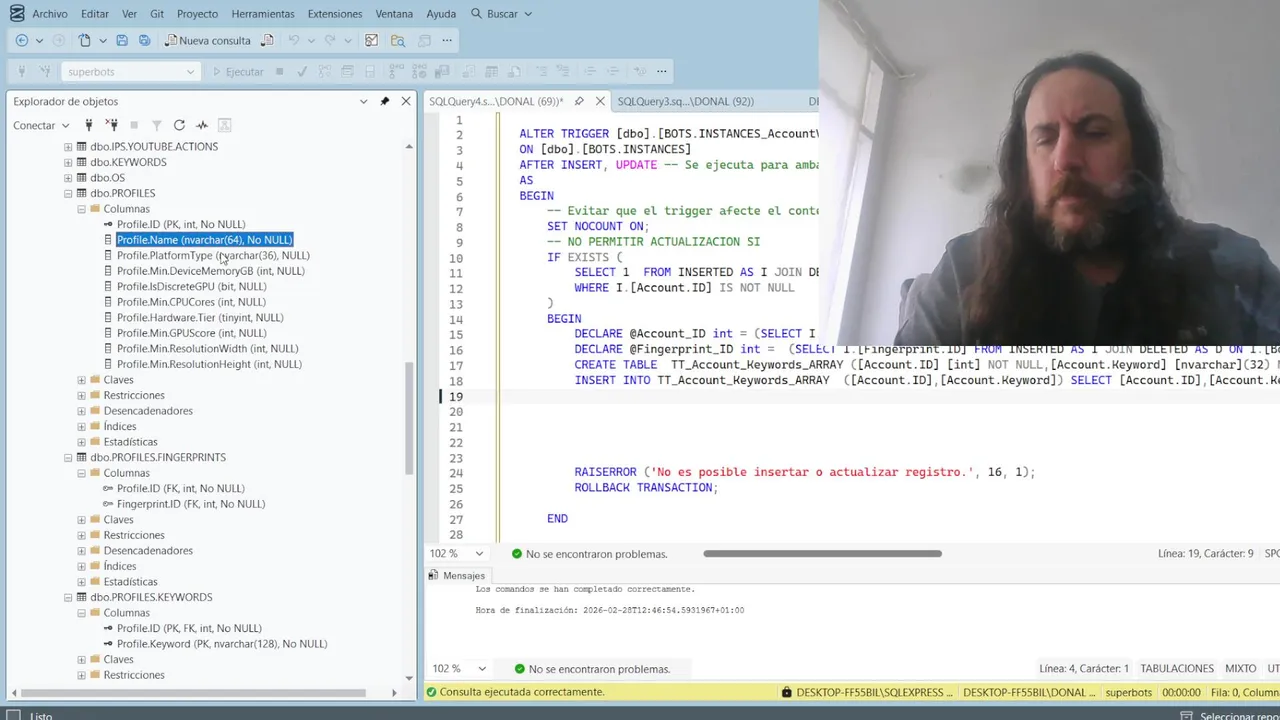The image size is (1280, 720).
Task: Expand the dbo.KEYWORDS table node
Action: pos(68,162)
